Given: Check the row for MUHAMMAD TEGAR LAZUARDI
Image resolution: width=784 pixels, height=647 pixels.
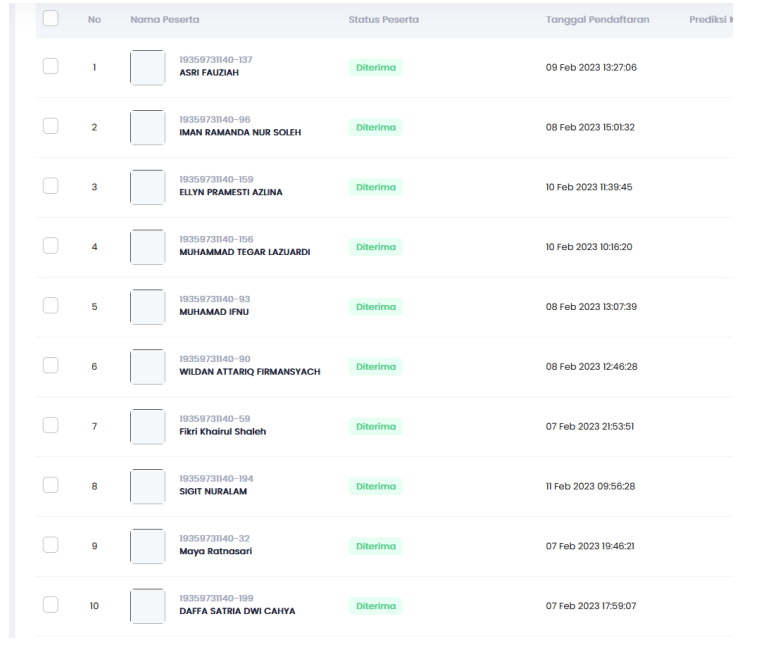Looking at the screenshot, I should pos(51,246).
